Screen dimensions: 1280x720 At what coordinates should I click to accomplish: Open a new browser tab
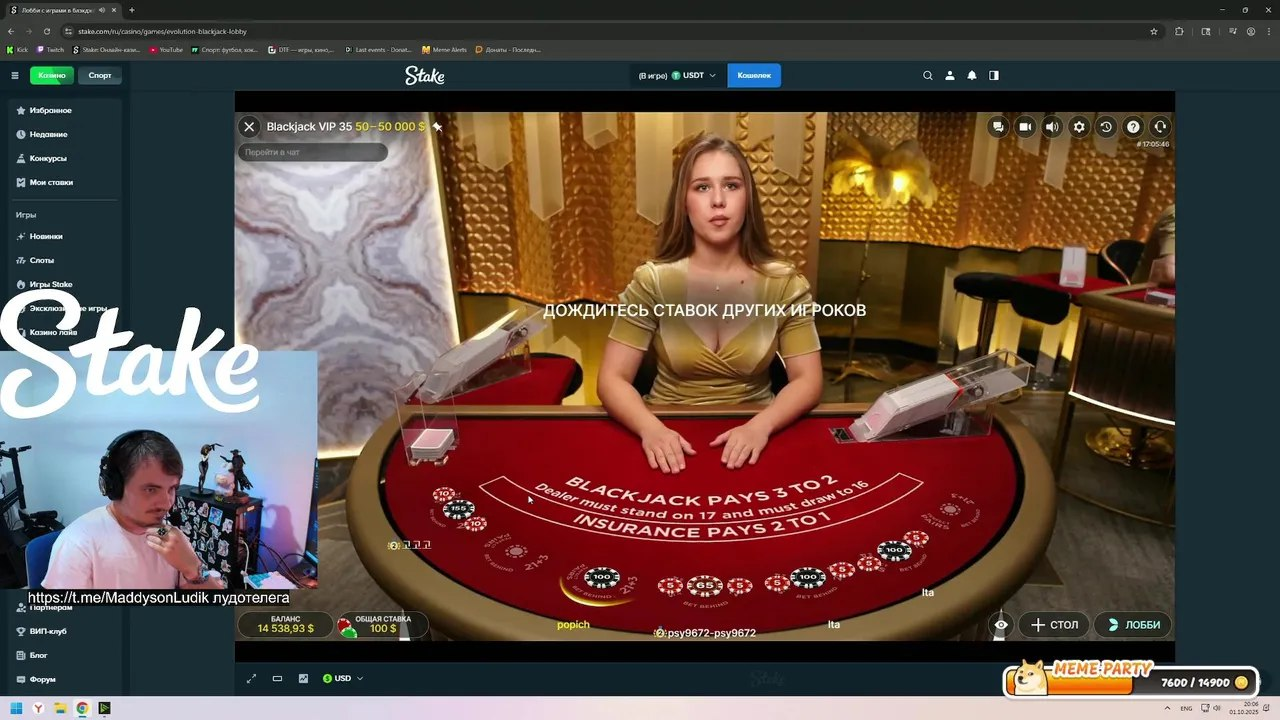click(131, 10)
